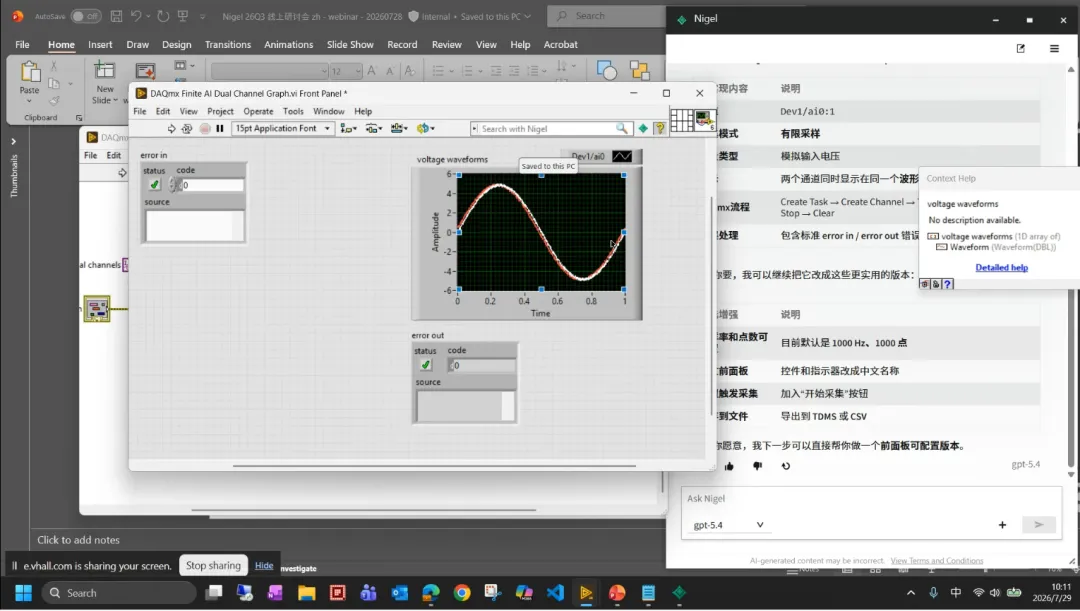Click the PowerPoint Save icon
This screenshot has height=611, width=1080.
click(x=116, y=16)
